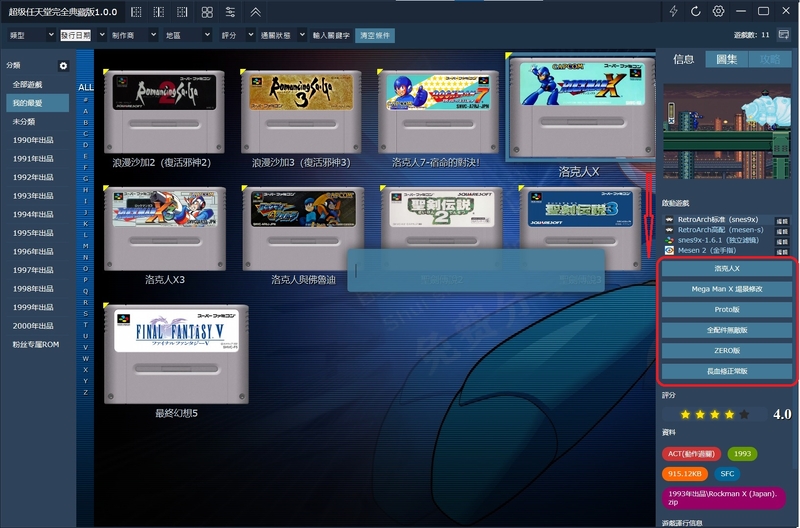Click ALL in the alphabet index
Image resolution: width=800 pixels, height=528 pixels.
point(85,87)
